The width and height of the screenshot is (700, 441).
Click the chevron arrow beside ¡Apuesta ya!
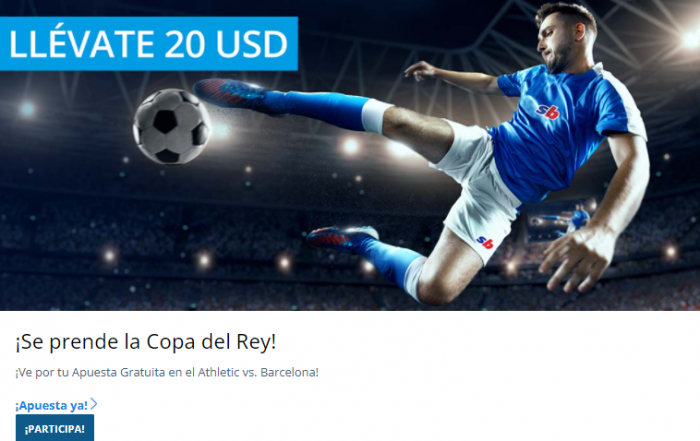pyautogui.click(x=94, y=404)
